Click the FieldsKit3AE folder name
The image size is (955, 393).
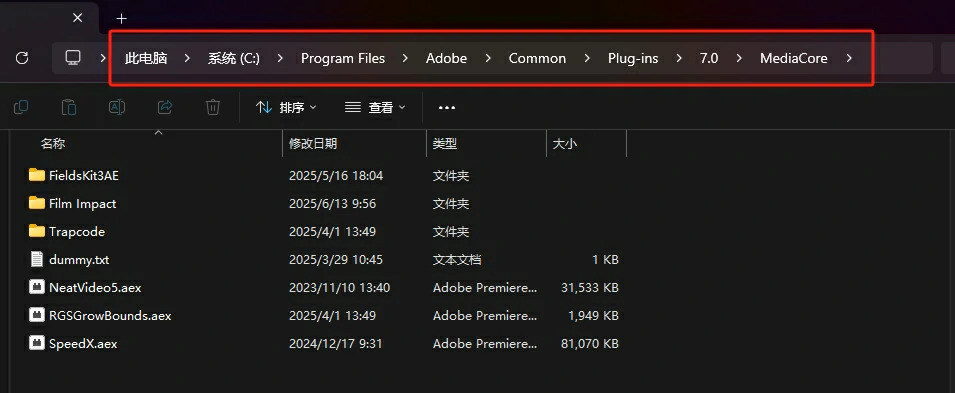coord(84,176)
